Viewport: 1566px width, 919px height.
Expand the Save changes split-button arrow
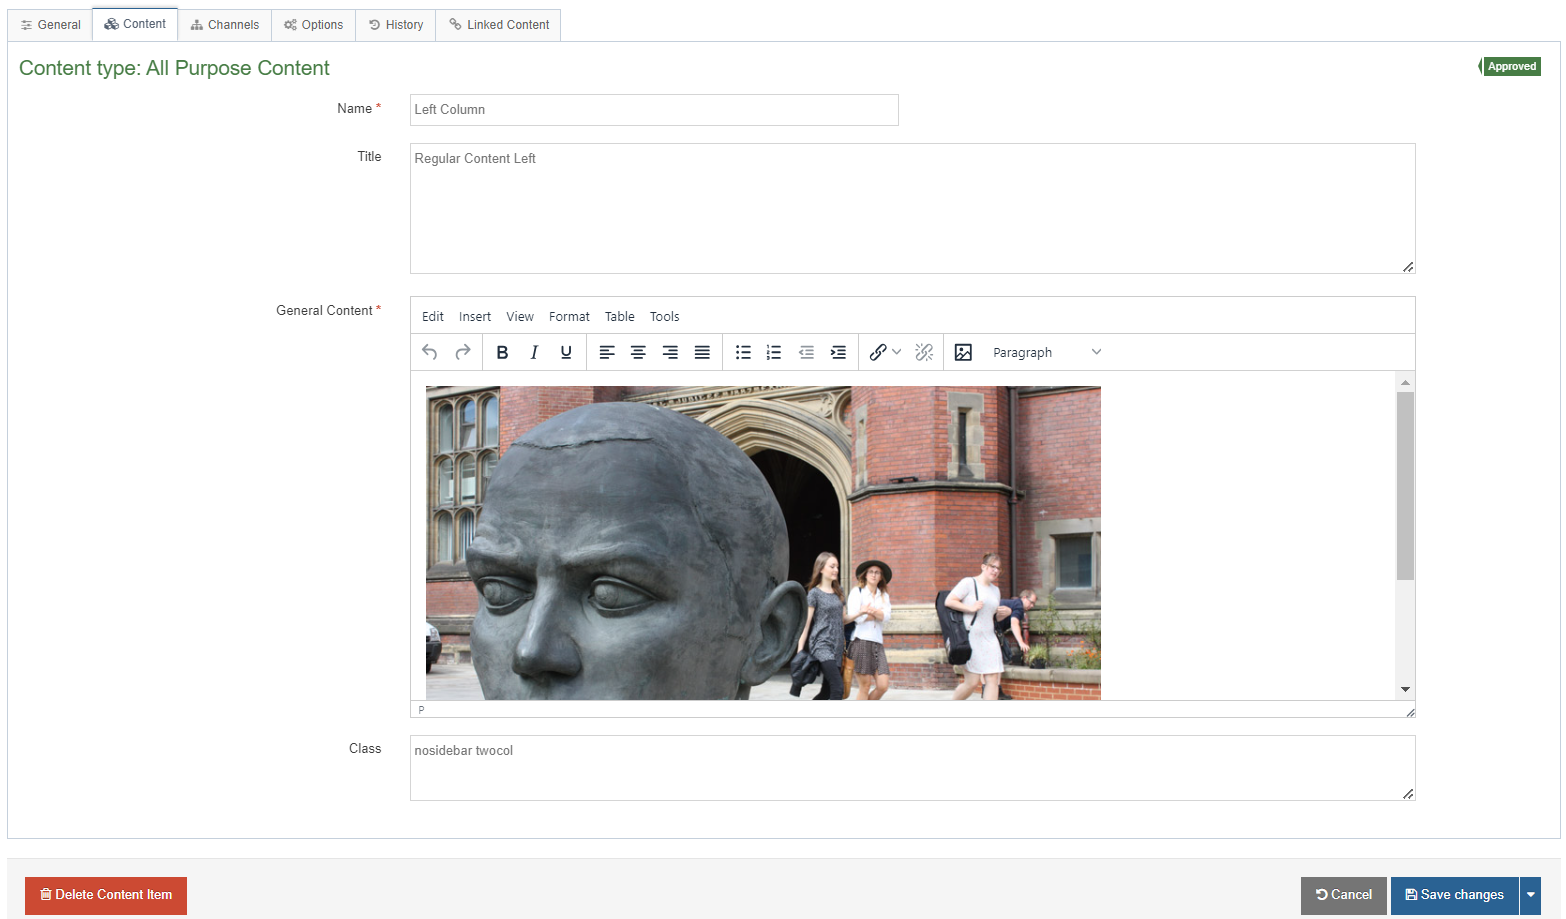1530,895
